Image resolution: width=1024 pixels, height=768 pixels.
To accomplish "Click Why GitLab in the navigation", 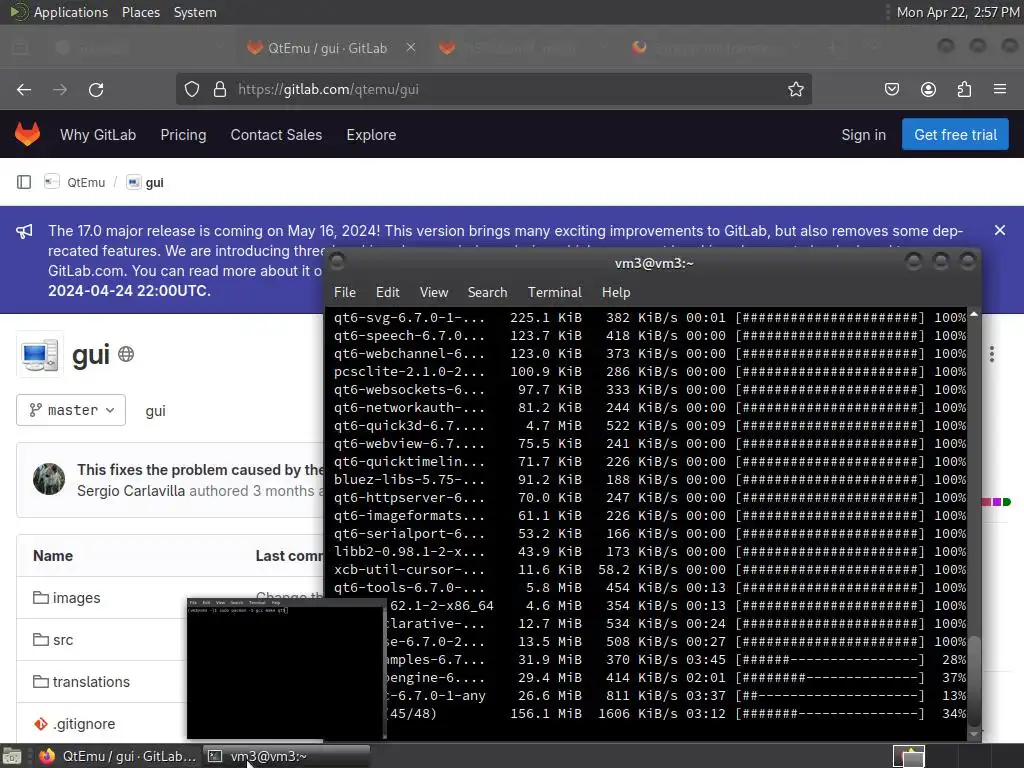I will pos(98,135).
